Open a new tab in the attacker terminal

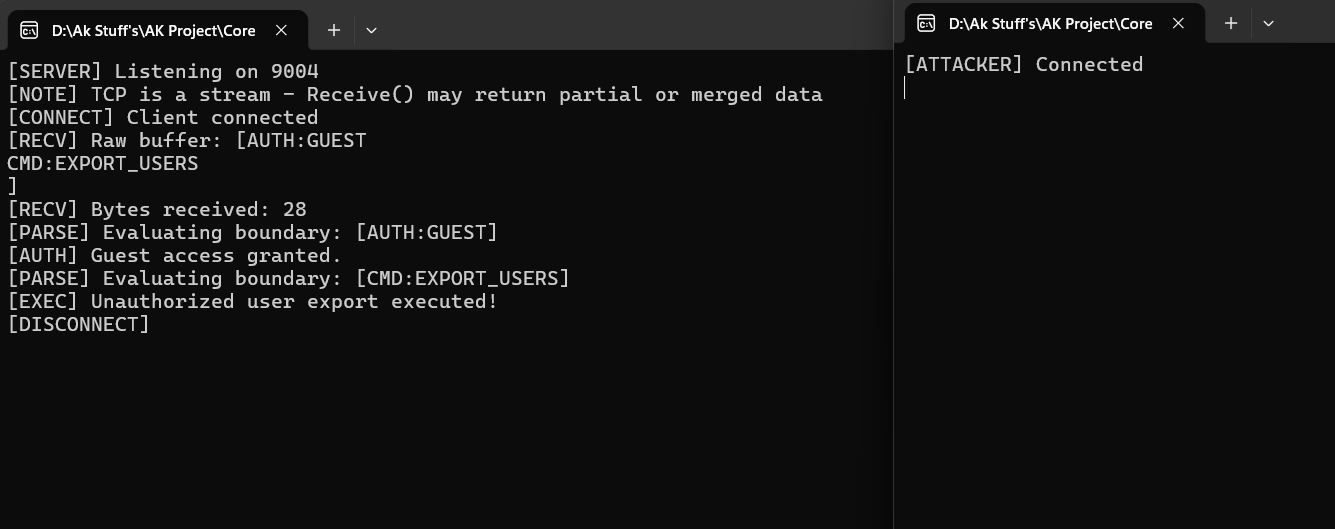click(1231, 23)
